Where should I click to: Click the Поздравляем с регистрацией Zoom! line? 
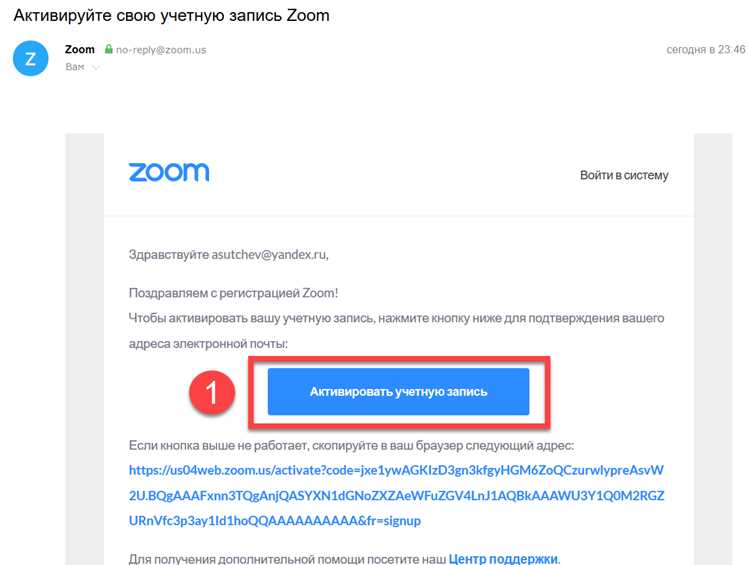(233, 293)
